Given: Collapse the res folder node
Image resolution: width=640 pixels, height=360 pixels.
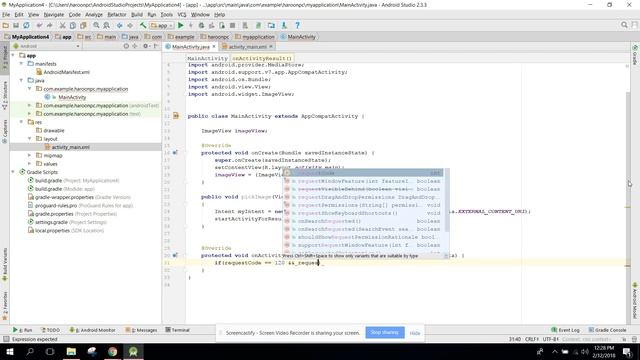Looking at the screenshot, I should point(22,122).
